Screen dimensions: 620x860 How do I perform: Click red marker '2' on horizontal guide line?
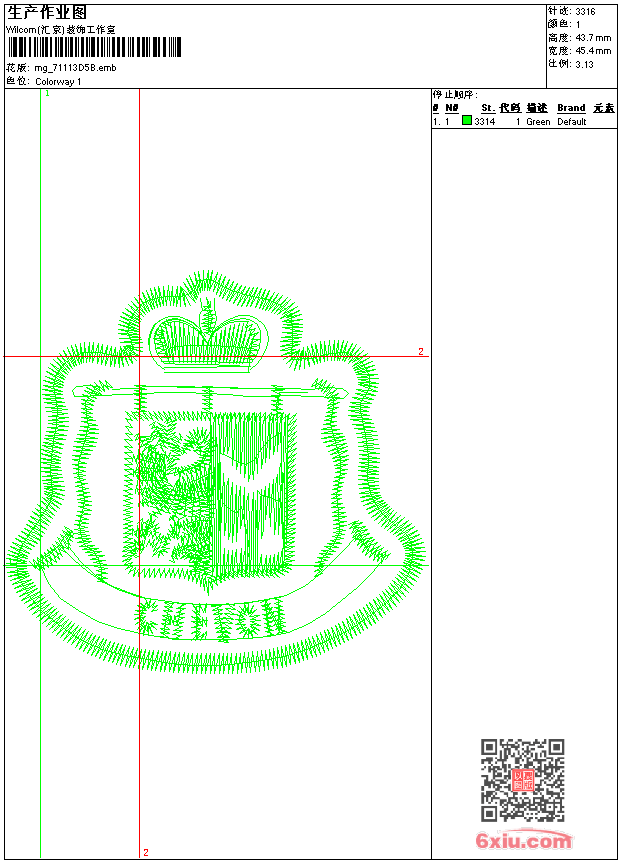click(421, 352)
